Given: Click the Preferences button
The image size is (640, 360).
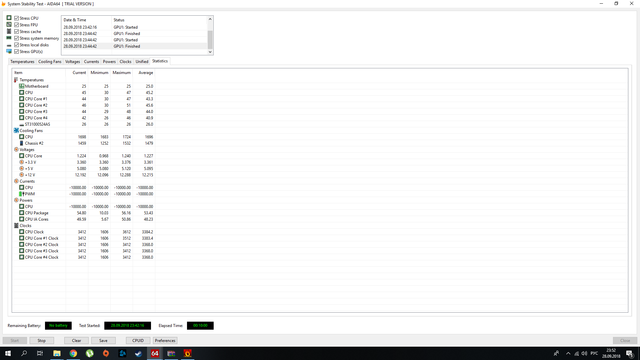Looking at the screenshot, I should [x=165, y=340].
